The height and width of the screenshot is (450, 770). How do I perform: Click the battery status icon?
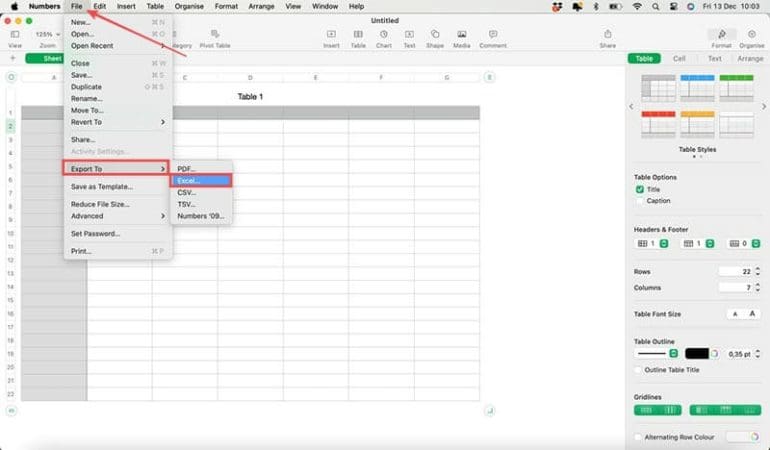(x=615, y=7)
